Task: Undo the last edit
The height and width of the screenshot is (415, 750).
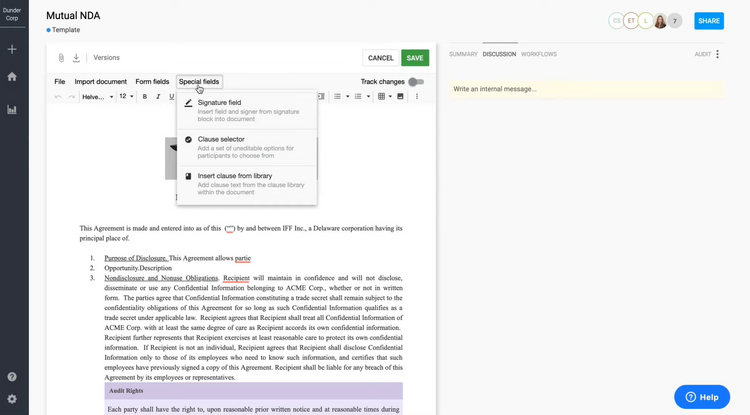Action: point(58,97)
